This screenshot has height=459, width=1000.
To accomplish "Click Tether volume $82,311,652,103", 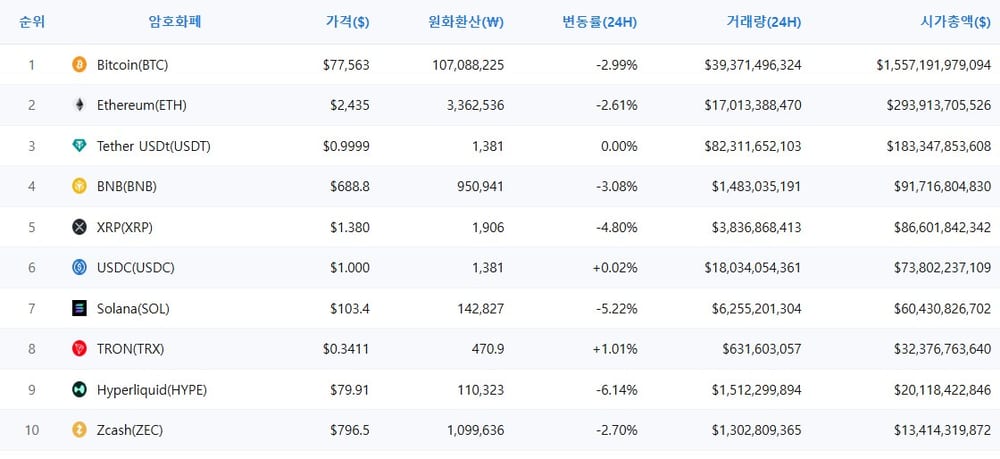I will pyautogui.click(x=753, y=146).
